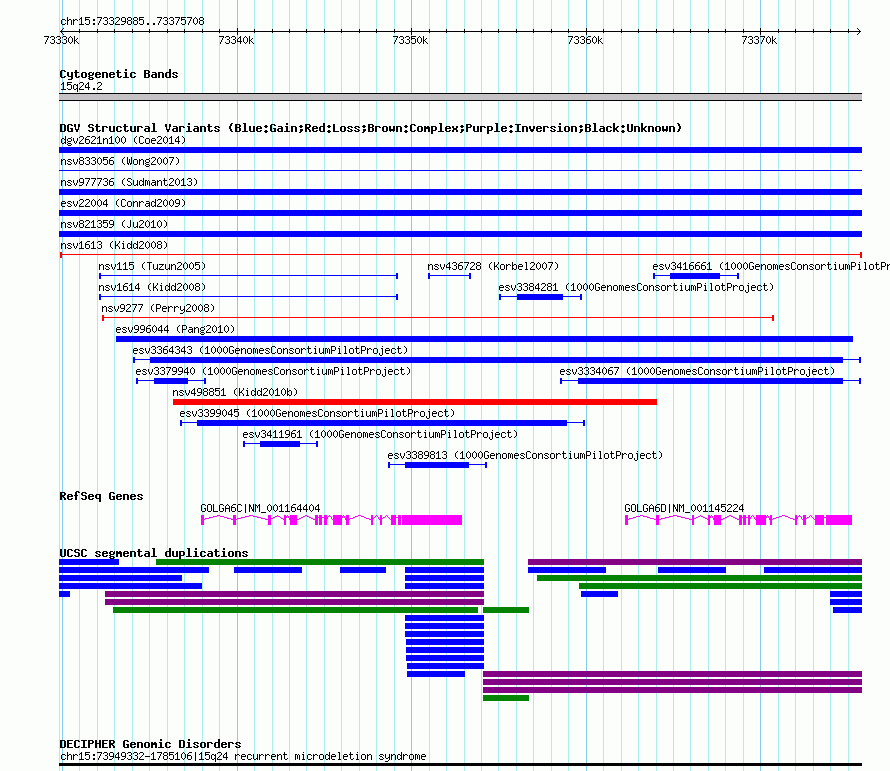Click the 73330k ruler tick label
This screenshot has height=771, width=890.
61,40
